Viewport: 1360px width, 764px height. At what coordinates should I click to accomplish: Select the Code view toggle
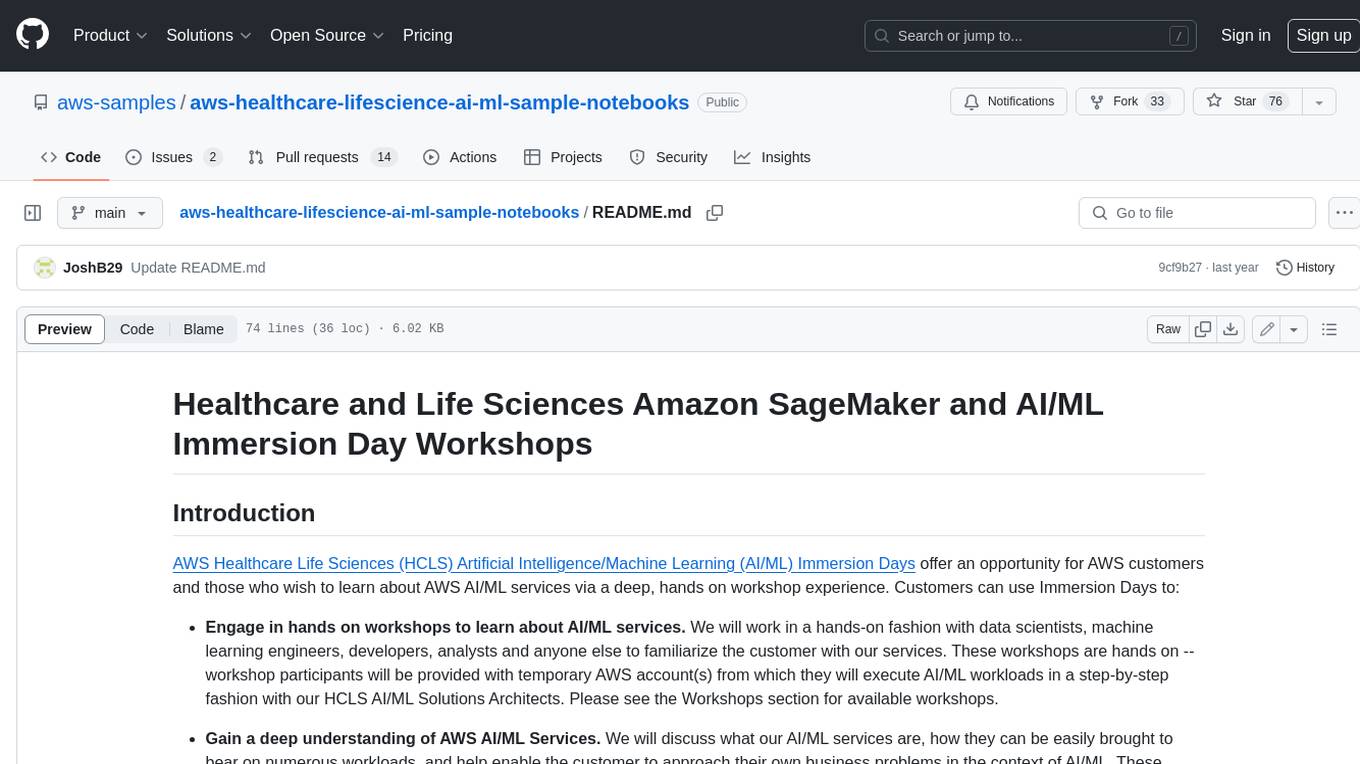(x=137, y=329)
